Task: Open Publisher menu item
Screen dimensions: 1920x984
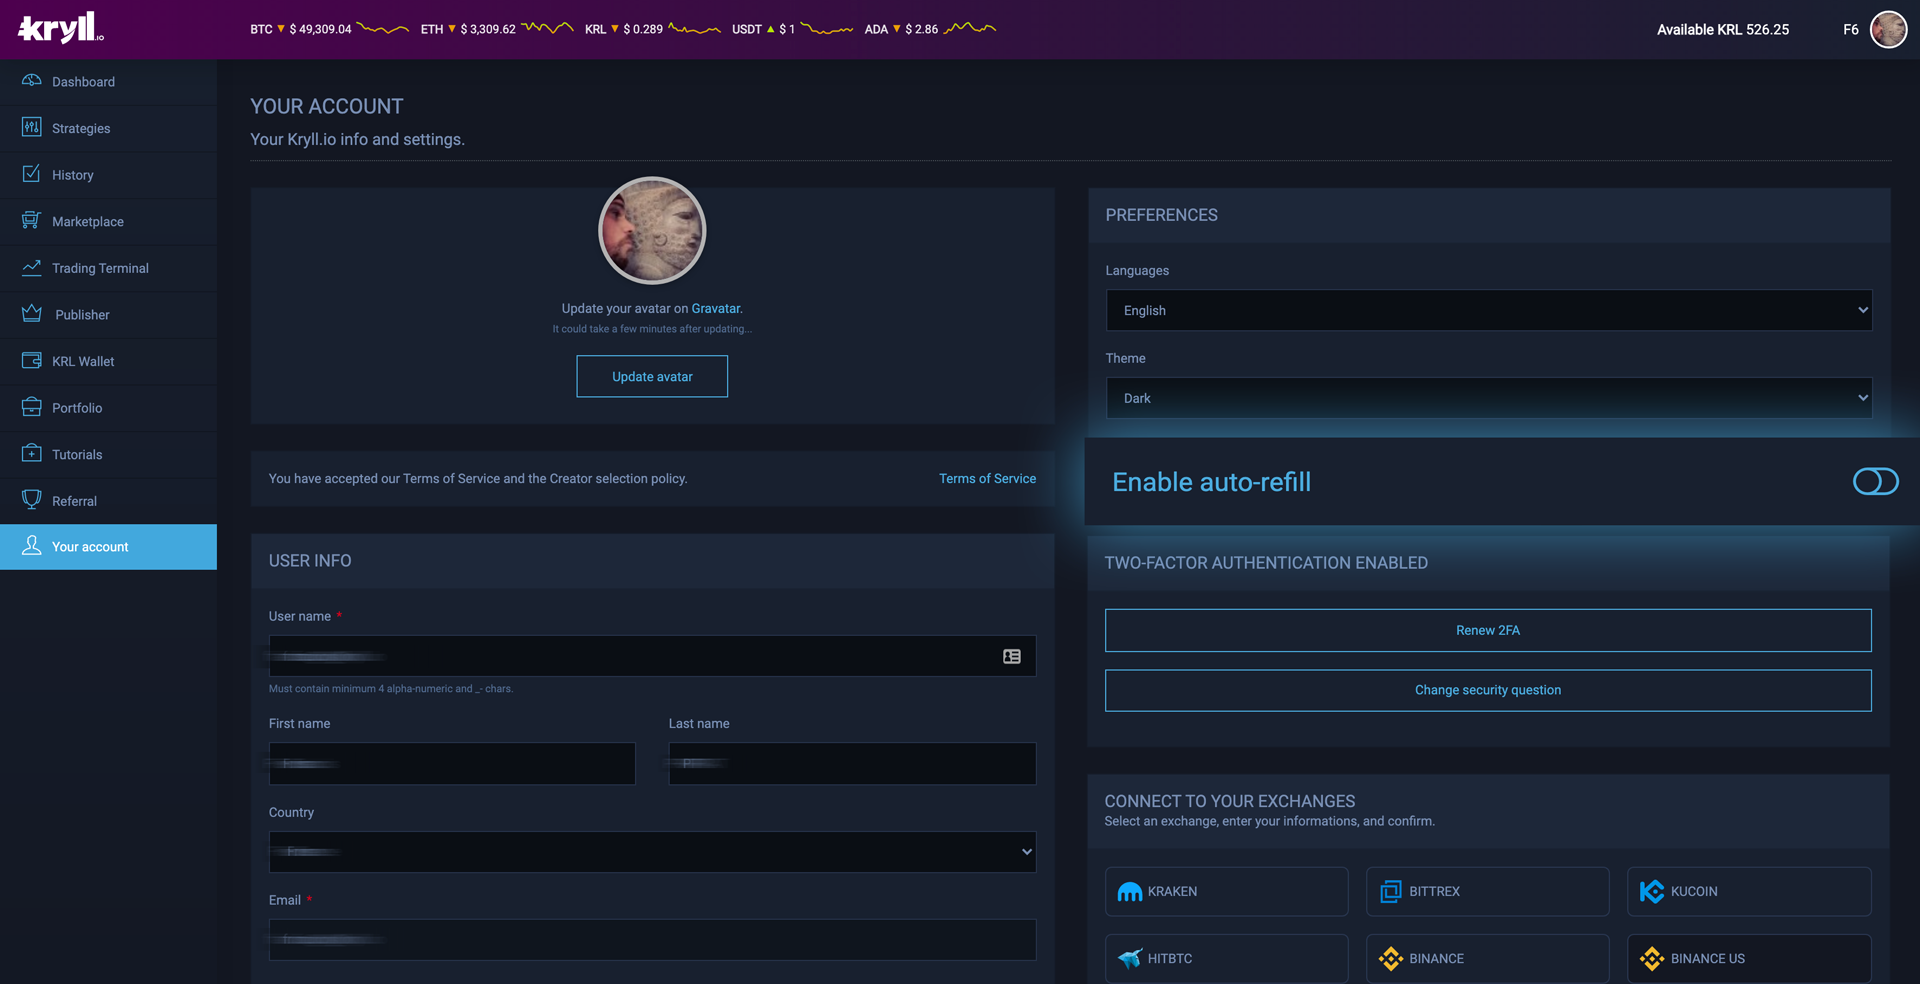Action: click(108, 315)
